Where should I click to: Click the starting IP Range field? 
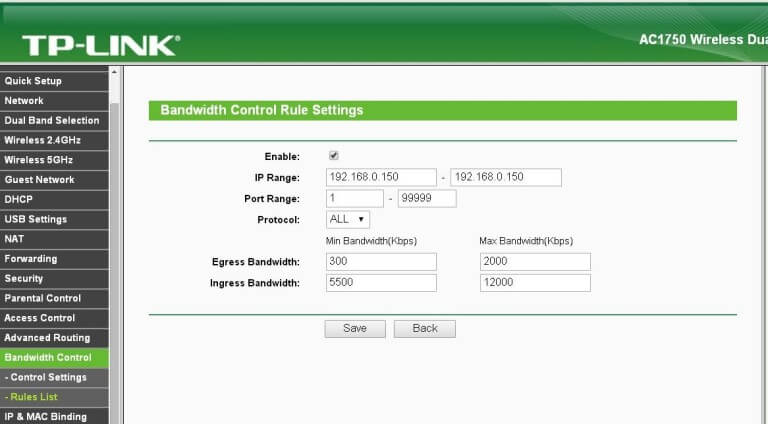(381, 177)
